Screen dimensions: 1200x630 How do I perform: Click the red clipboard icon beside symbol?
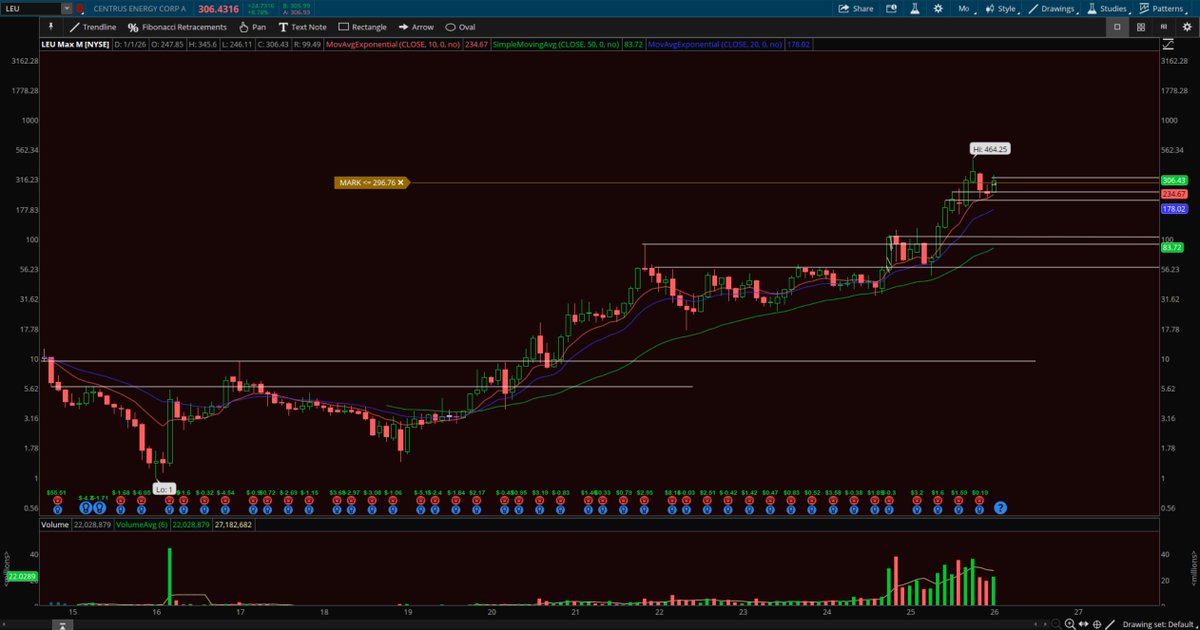click(x=80, y=8)
